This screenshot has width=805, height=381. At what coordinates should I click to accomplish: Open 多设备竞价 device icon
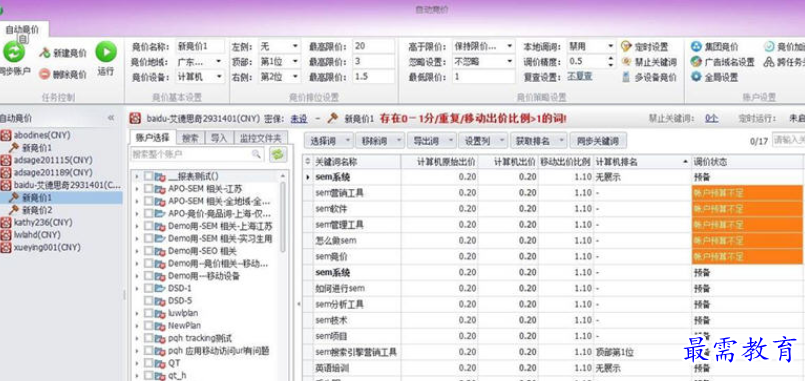(x=626, y=77)
